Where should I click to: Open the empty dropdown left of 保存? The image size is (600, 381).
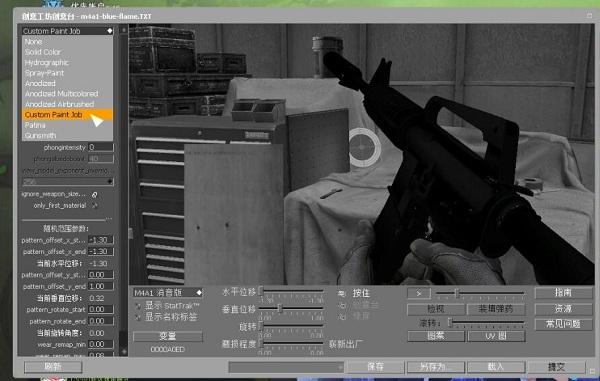pos(286,367)
